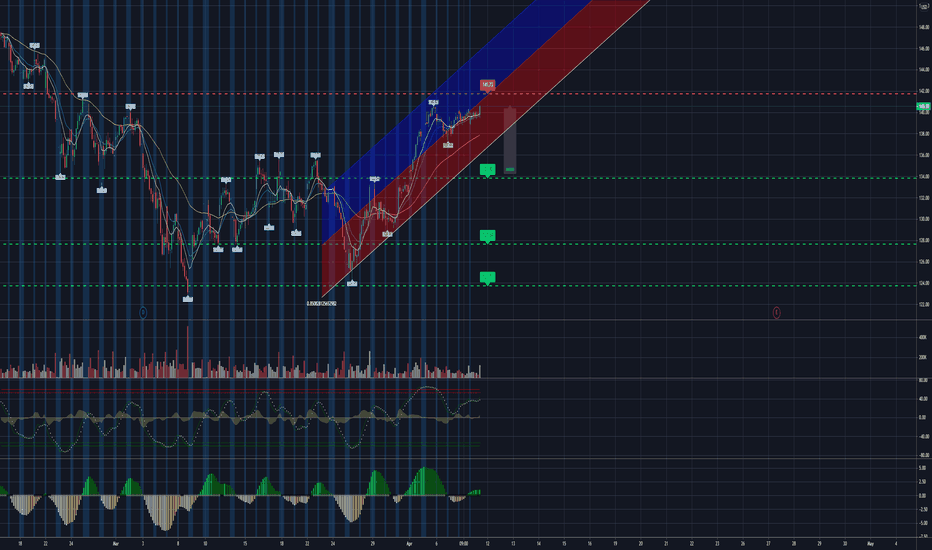The width and height of the screenshot is (932, 550).
Task: Click the green callout above the 134.00 line
Action: [487, 171]
